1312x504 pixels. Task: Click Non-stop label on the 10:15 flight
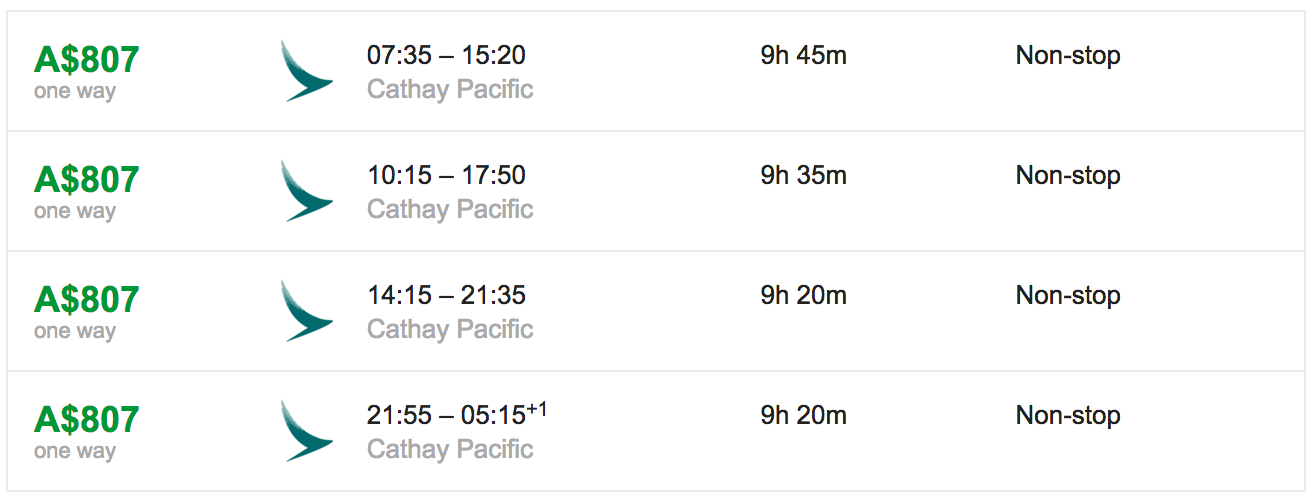pyautogui.click(x=1068, y=175)
